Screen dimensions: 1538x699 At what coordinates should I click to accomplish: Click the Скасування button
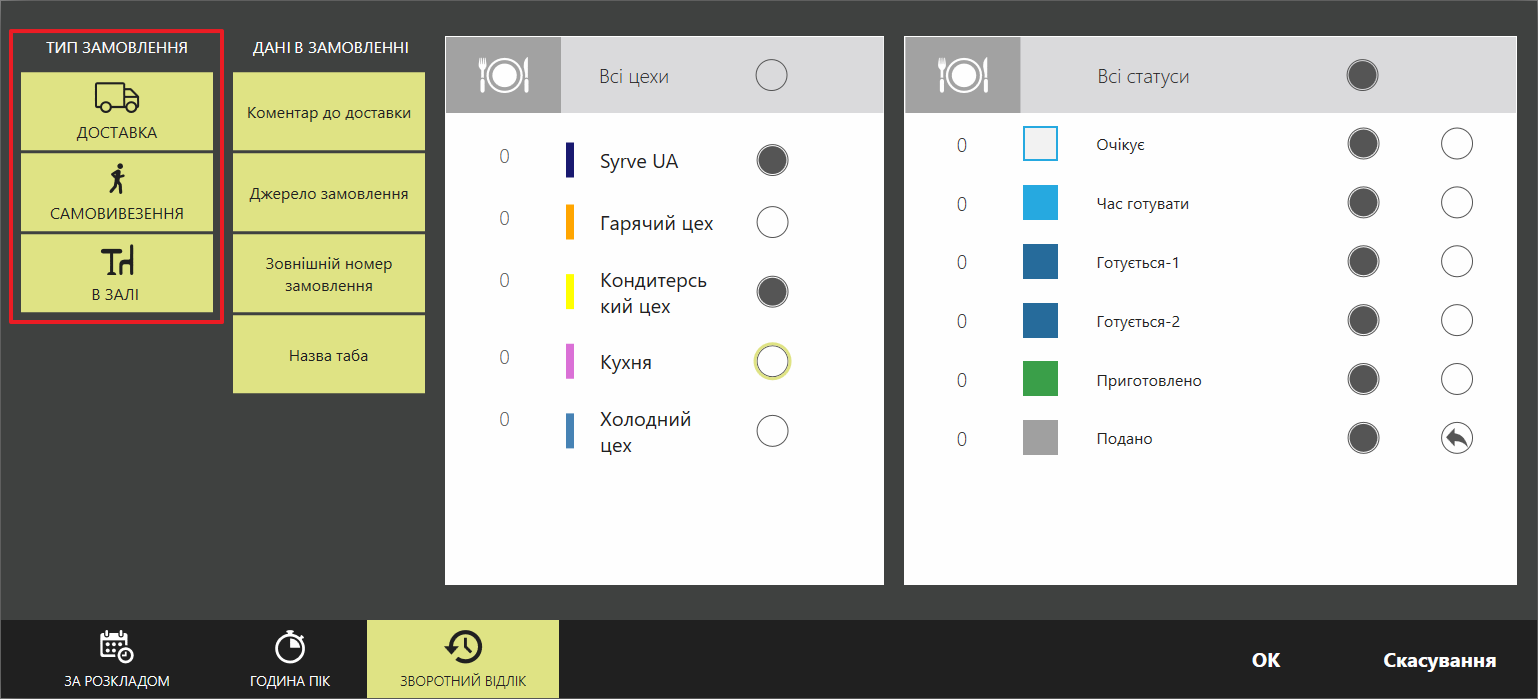[x=1439, y=660]
